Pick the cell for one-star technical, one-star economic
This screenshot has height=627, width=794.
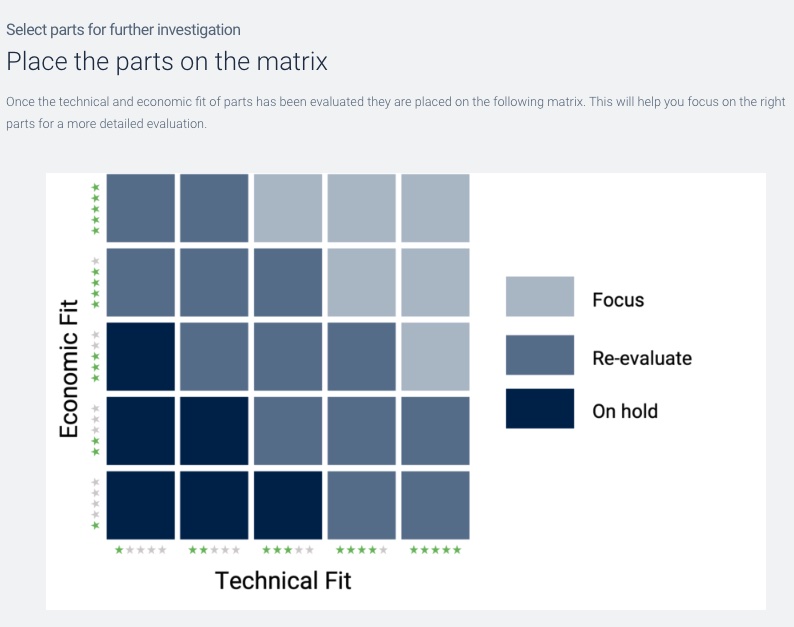click(x=141, y=505)
